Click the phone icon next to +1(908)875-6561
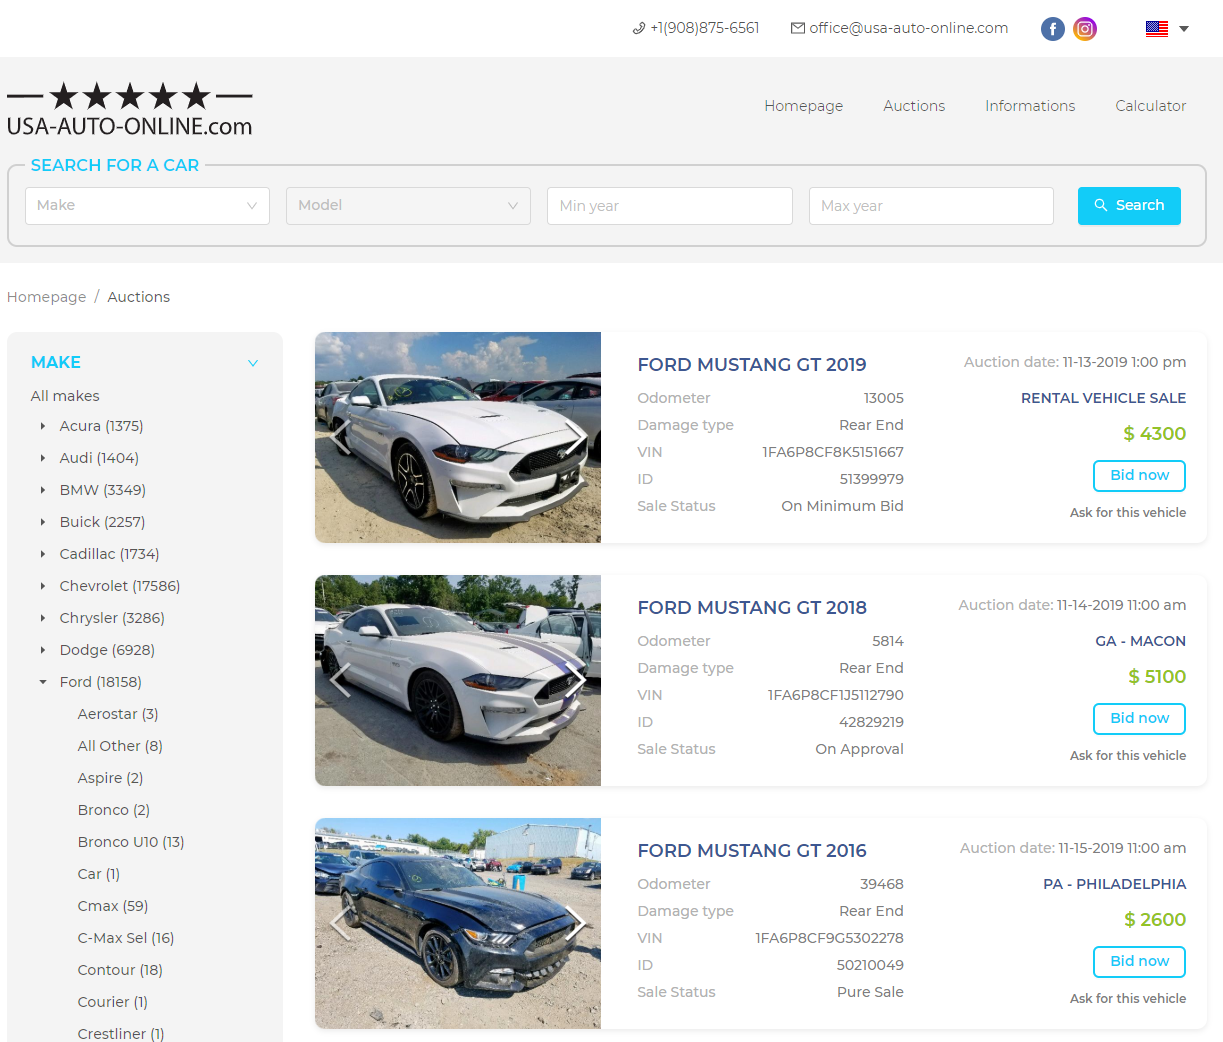The width and height of the screenshot is (1223, 1042). click(639, 28)
